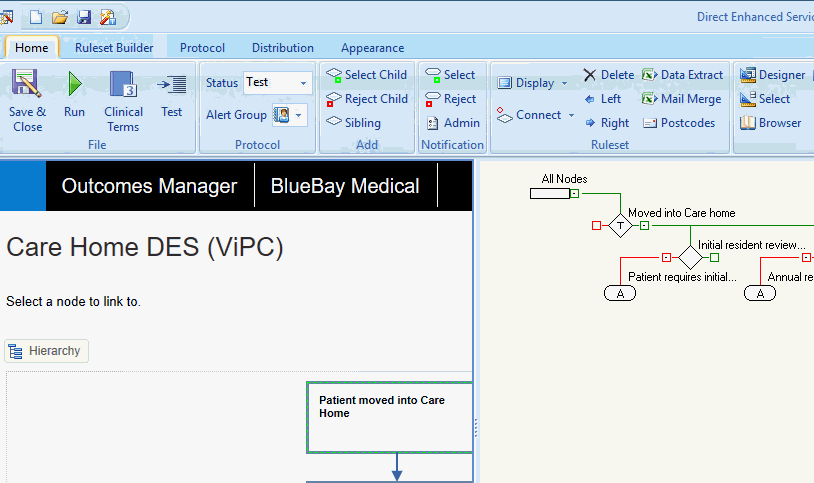
Task: Open the Clinical Terms tool
Action: (x=123, y=85)
